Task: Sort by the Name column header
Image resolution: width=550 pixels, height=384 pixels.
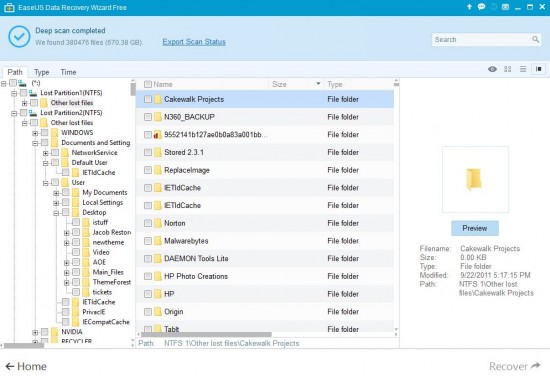Action: tap(163, 84)
